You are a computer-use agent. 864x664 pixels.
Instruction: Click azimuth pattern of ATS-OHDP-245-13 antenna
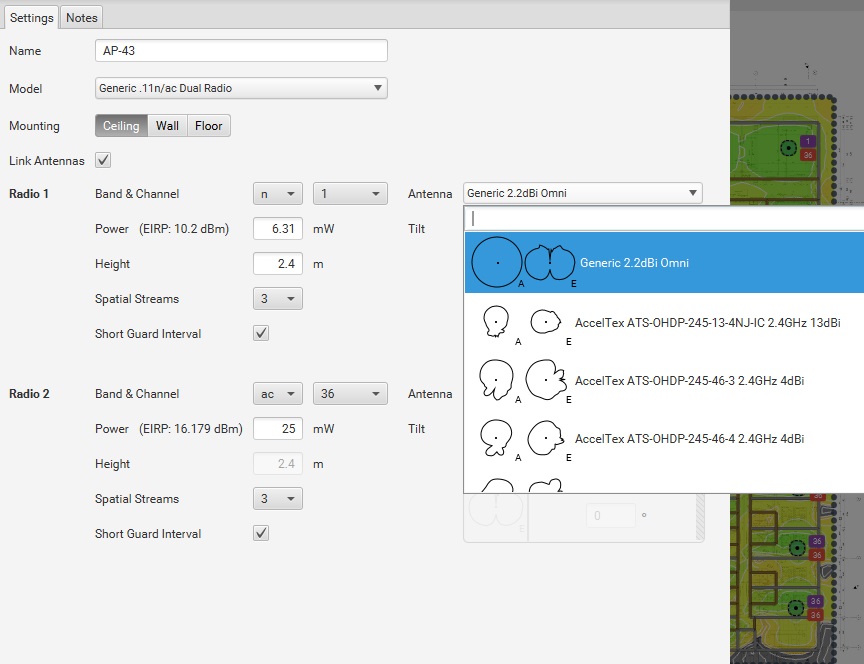click(496, 321)
